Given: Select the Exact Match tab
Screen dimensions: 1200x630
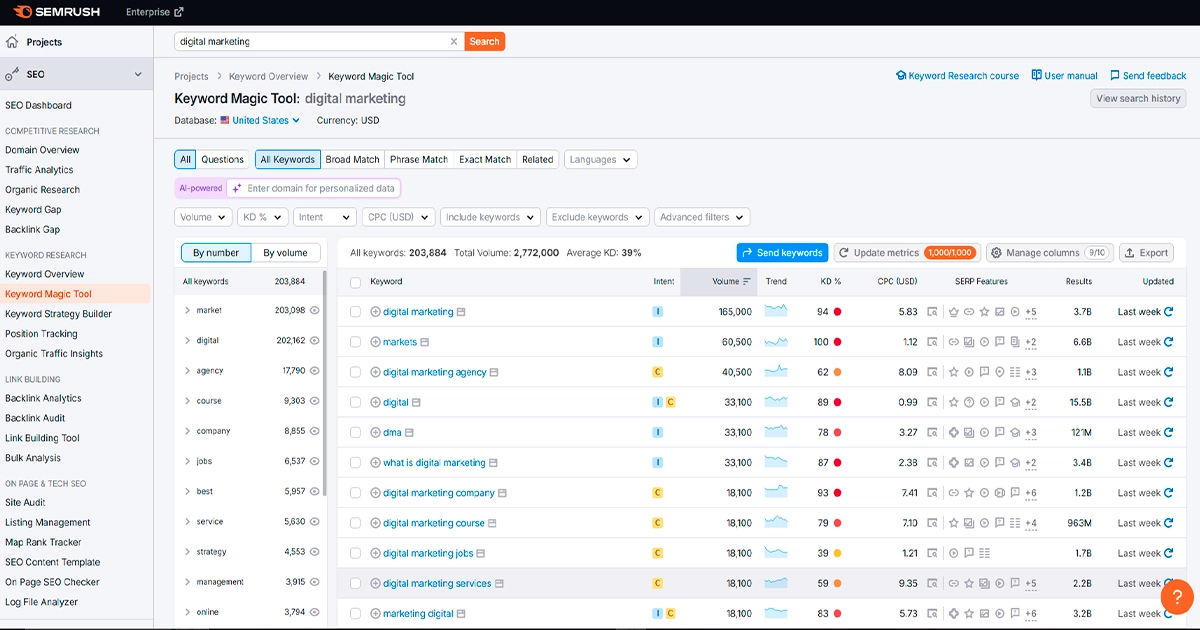Looking at the screenshot, I should tap(485, 160).
